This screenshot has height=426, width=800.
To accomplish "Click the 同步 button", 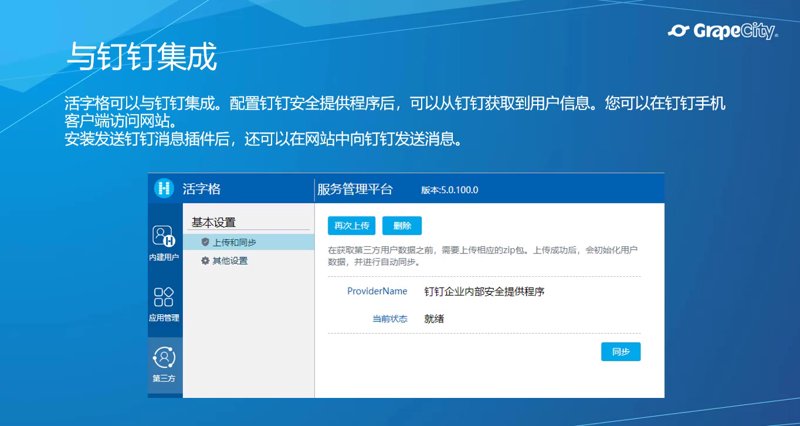I will point(620,352).
